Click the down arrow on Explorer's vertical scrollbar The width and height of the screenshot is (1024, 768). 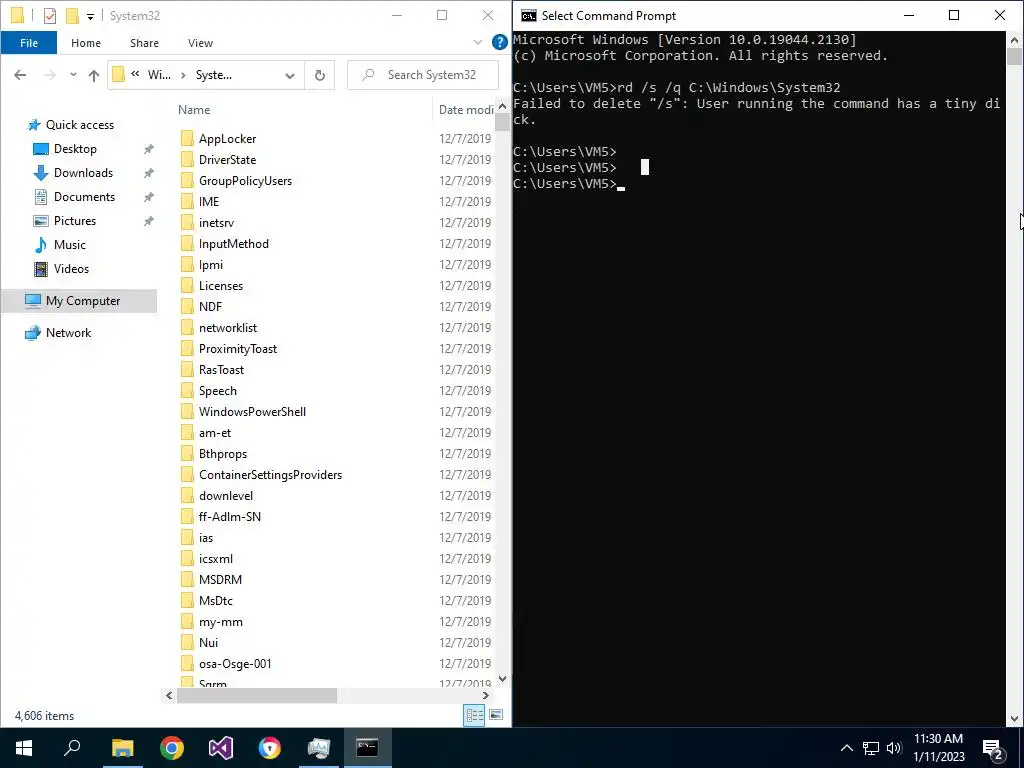(x=502, y=679)
